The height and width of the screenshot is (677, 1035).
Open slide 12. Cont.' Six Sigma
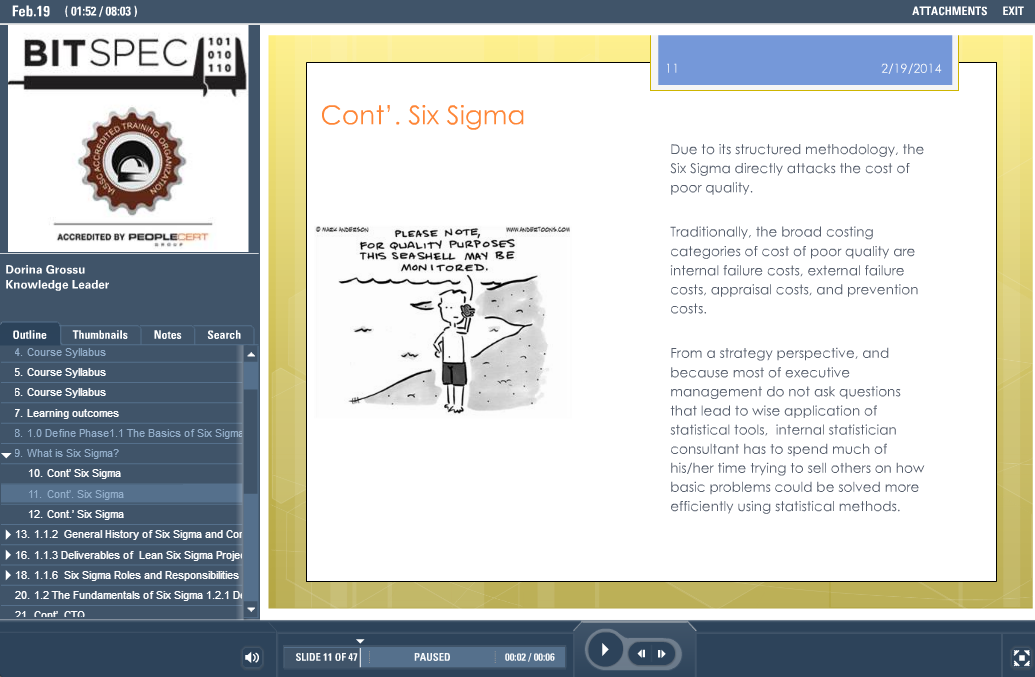[122, 514]
